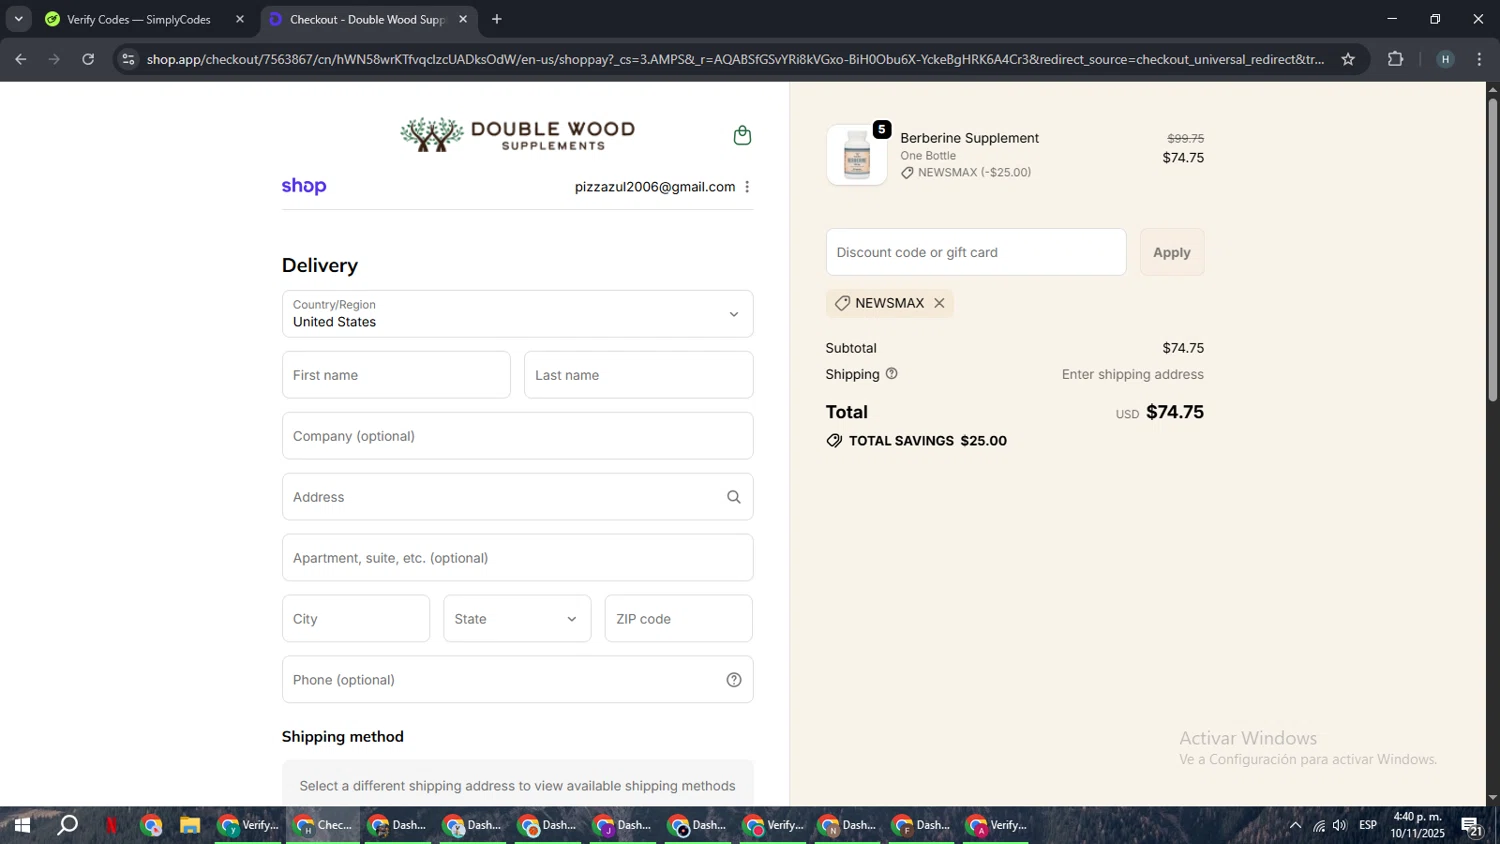The image size is (1500, 844).
Task: Click the page vertical scrollbar
Action: pos(1492,250)
